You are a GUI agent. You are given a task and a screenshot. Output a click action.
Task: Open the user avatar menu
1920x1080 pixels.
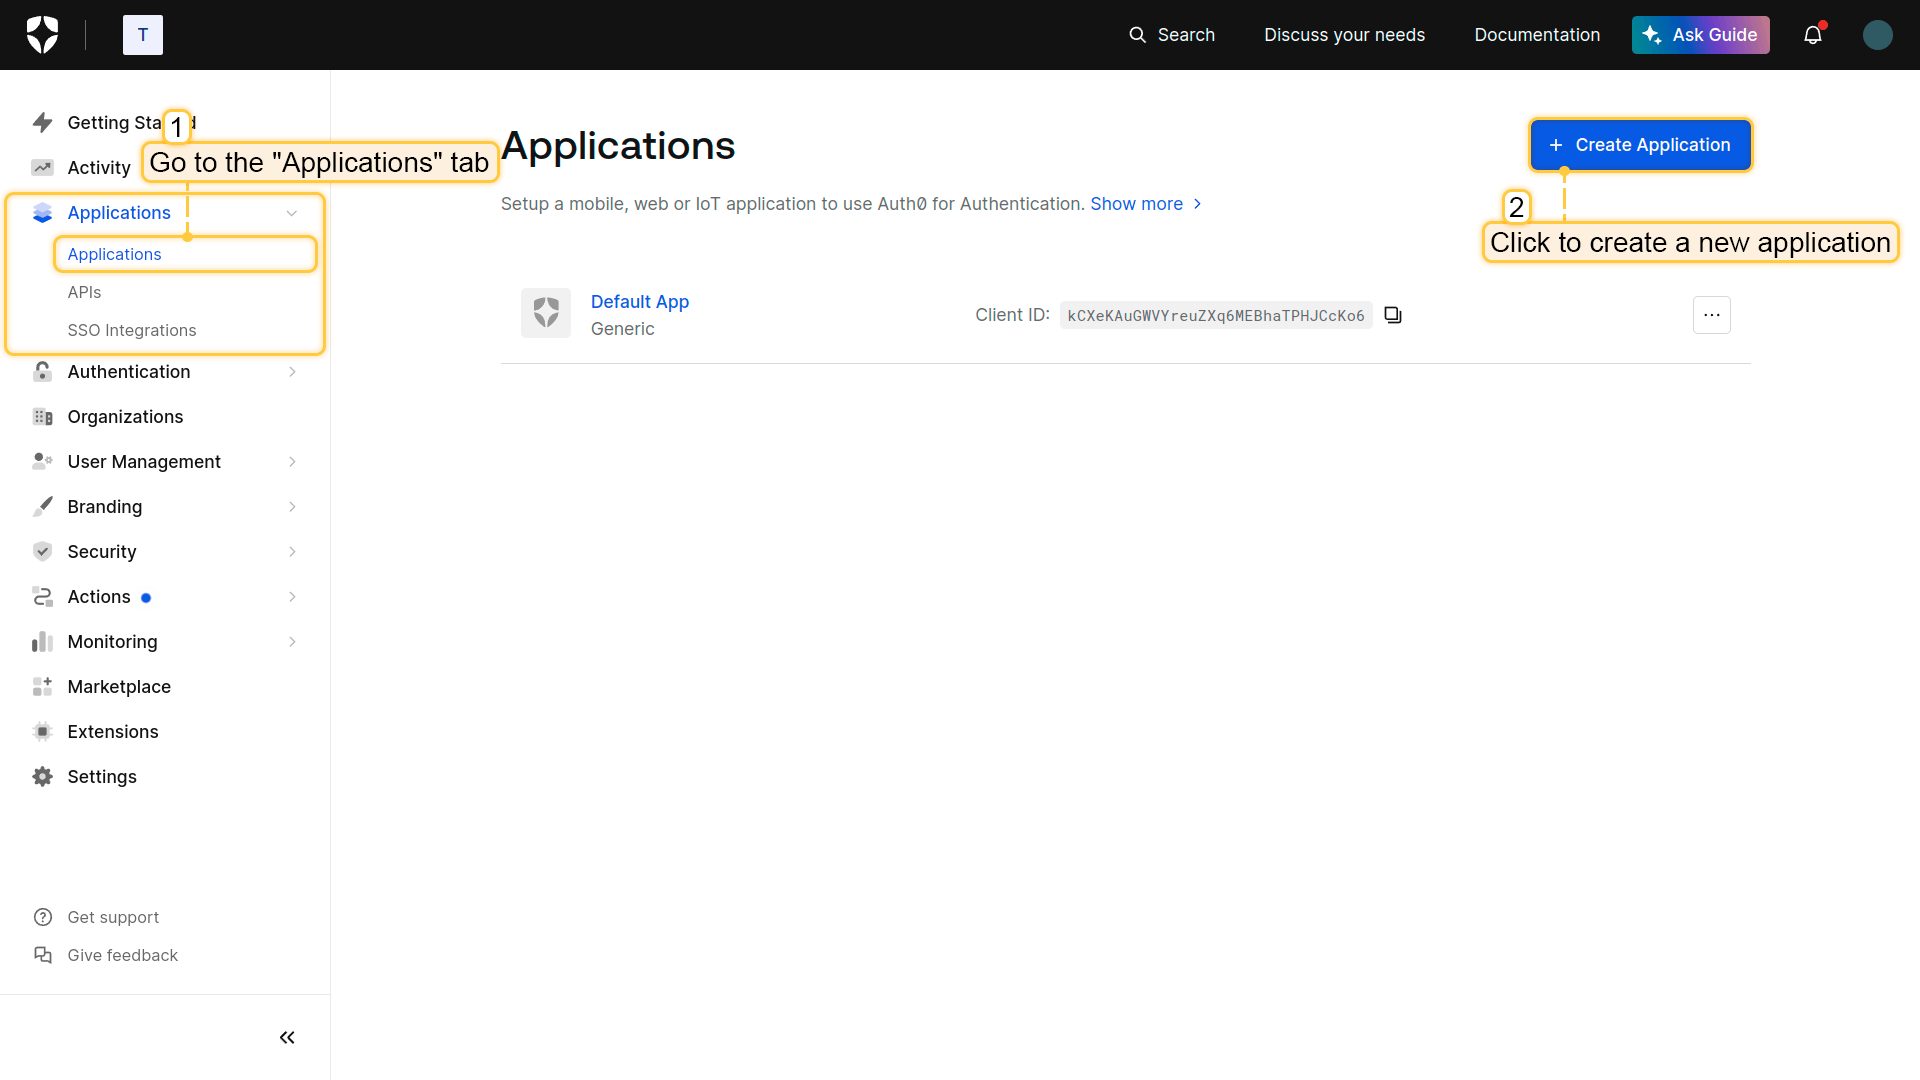click(x=1877, y=35)
